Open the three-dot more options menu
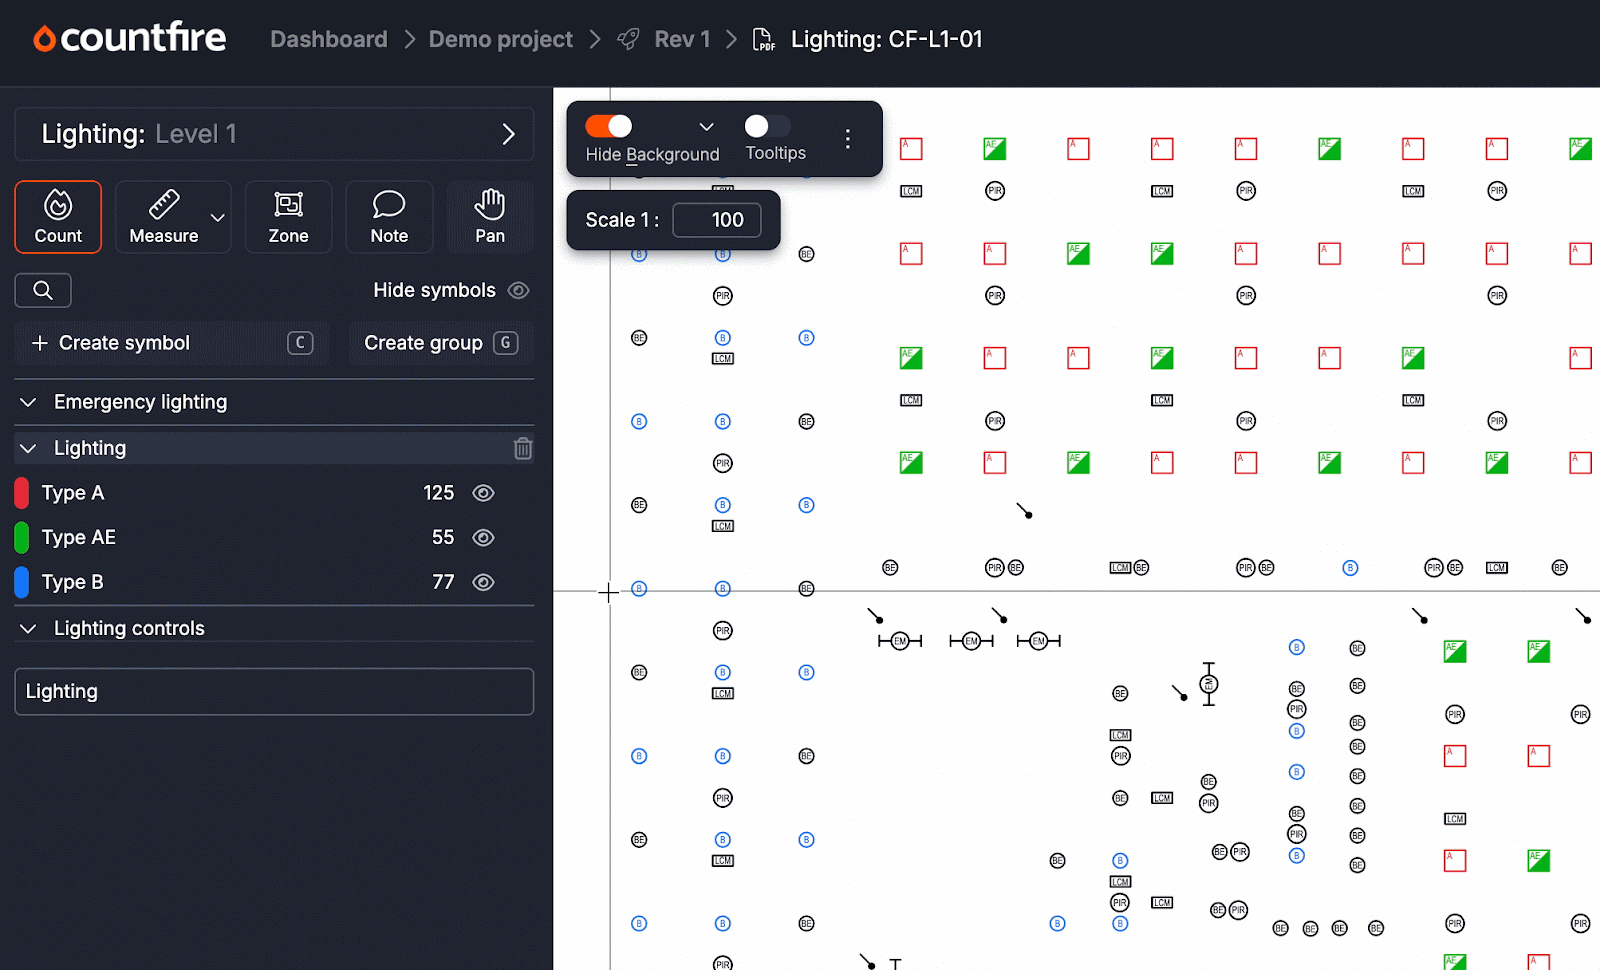Image resolution: width=1600 pixels, height=970 pixels. tap(848, 138)
